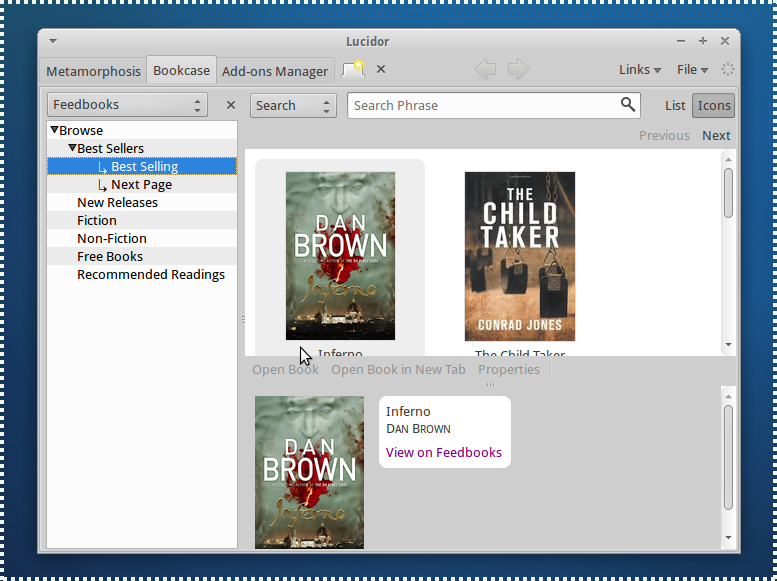The image size is (777, 581).
Task: Click the details pane scrollbar thumb
Action: [728, 457]
